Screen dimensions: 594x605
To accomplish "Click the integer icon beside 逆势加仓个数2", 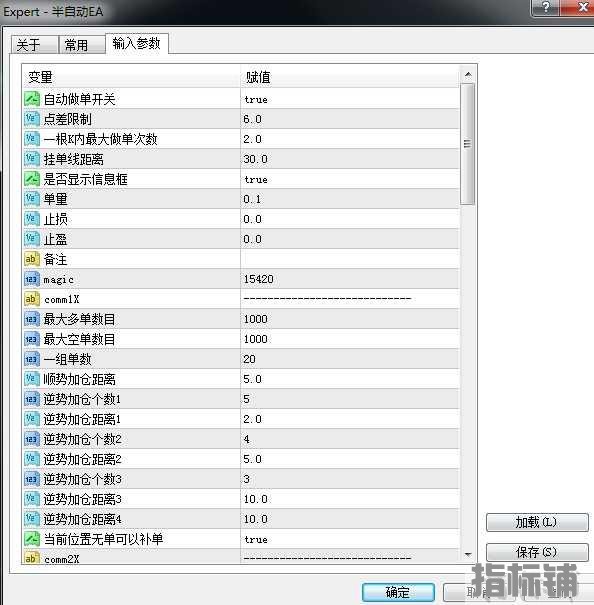I will 32,439.
